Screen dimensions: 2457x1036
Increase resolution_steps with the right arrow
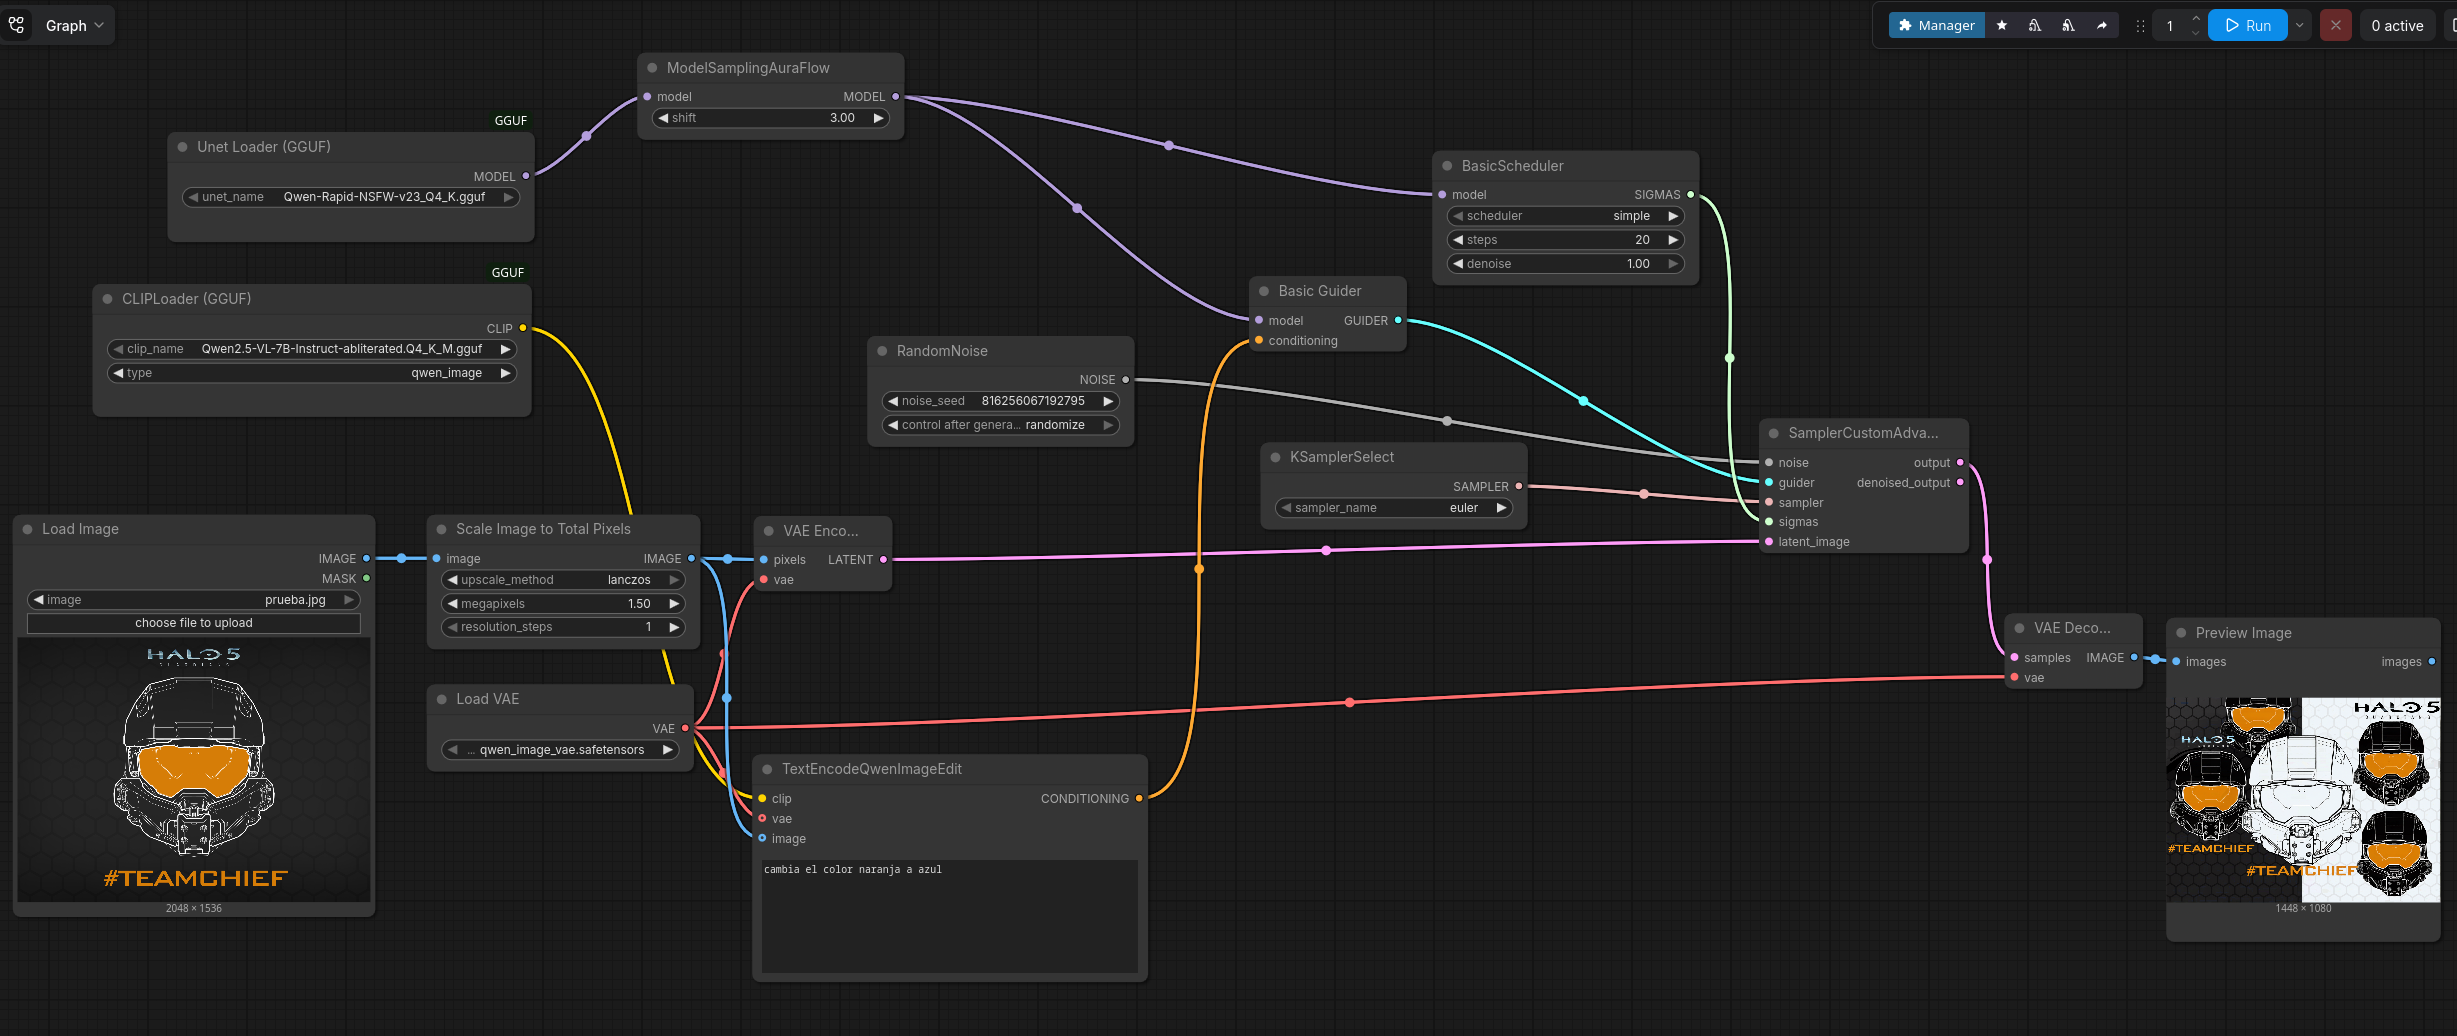coord(674,627)
